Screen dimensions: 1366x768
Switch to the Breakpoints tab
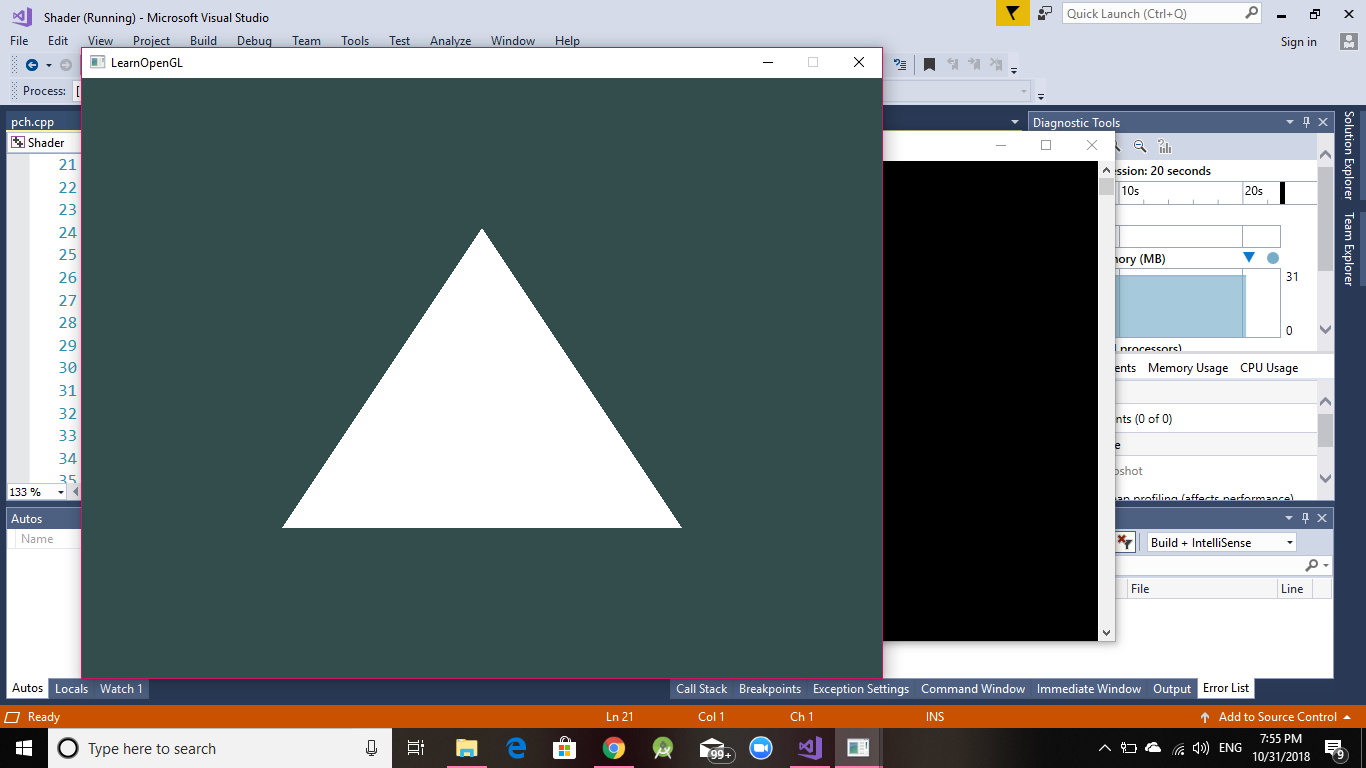770,688
